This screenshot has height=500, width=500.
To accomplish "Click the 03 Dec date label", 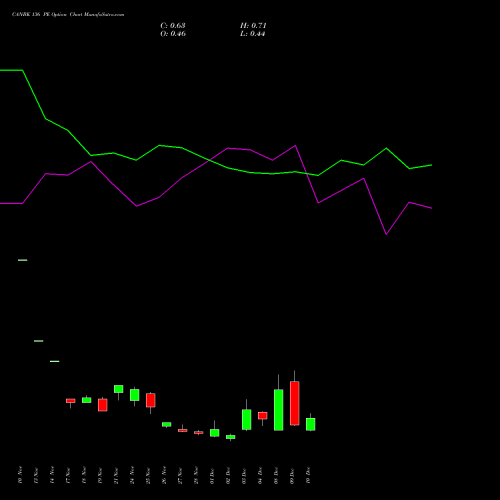I will point(244,475).
